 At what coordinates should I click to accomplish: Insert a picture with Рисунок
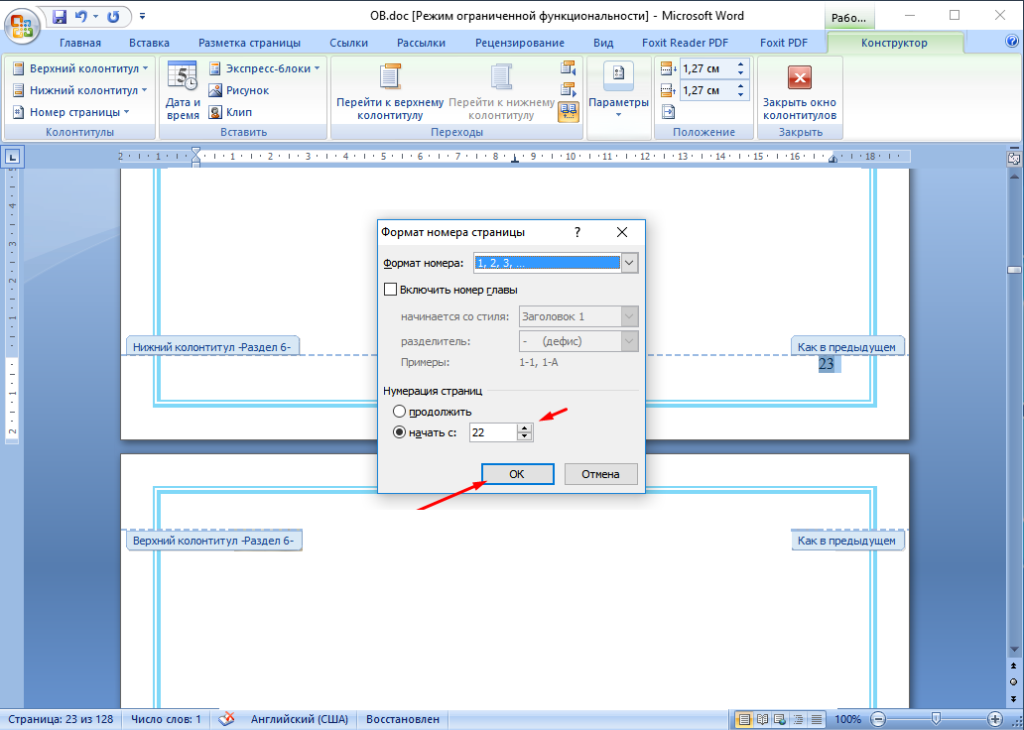point(239,90)
